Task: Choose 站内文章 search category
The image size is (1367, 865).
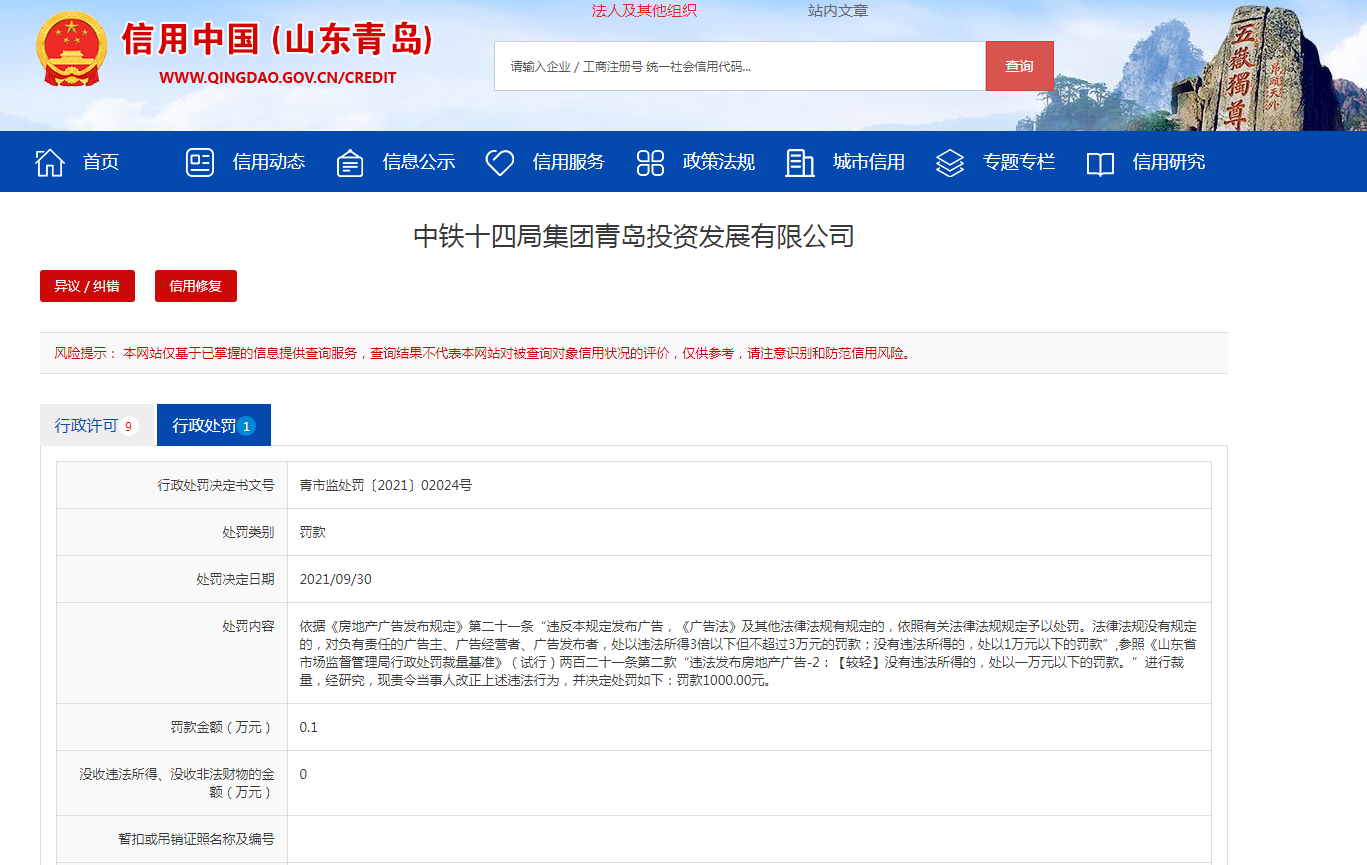Action: 838,11
